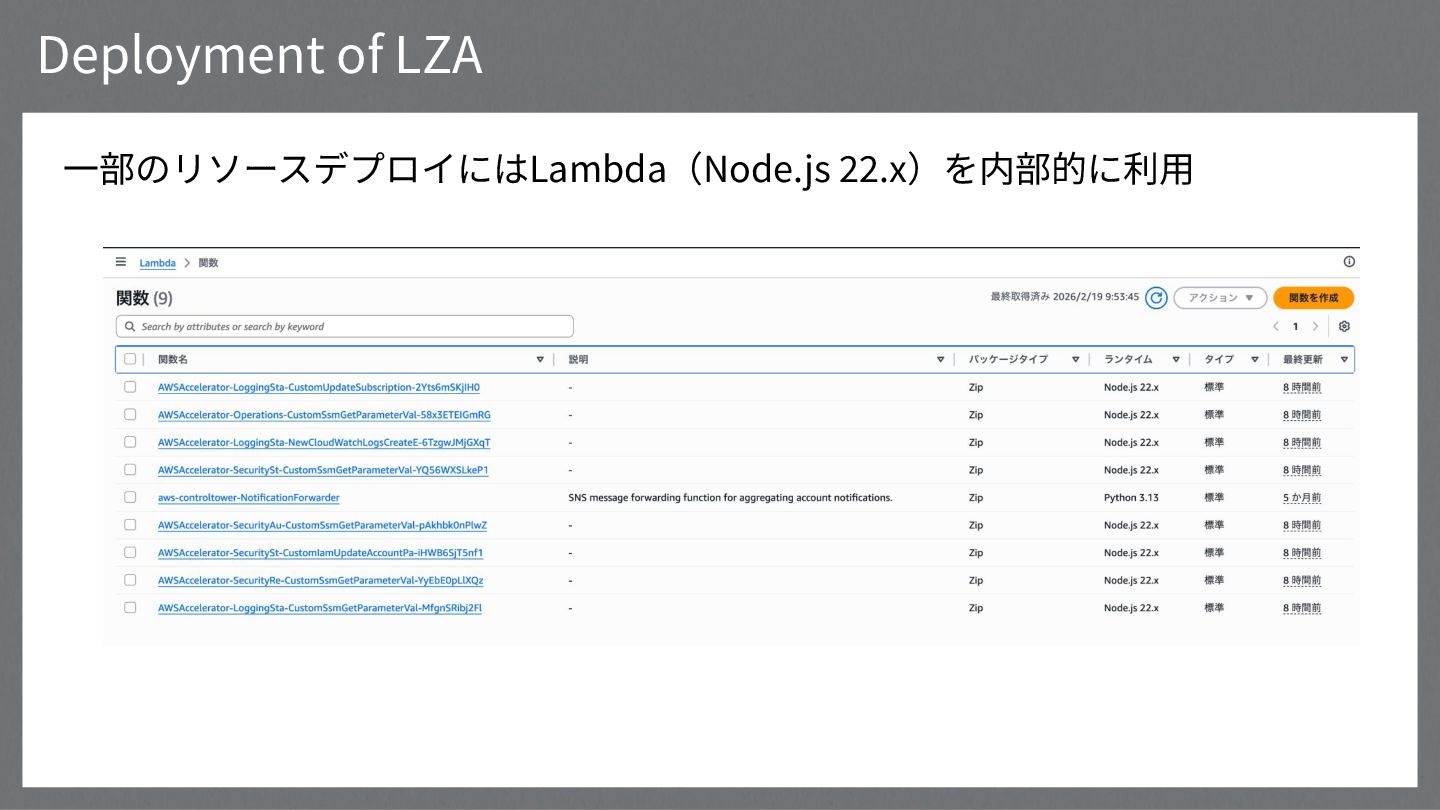Open the hamburger navigation menu
The image size is (1440, 810).
[121, 262]
